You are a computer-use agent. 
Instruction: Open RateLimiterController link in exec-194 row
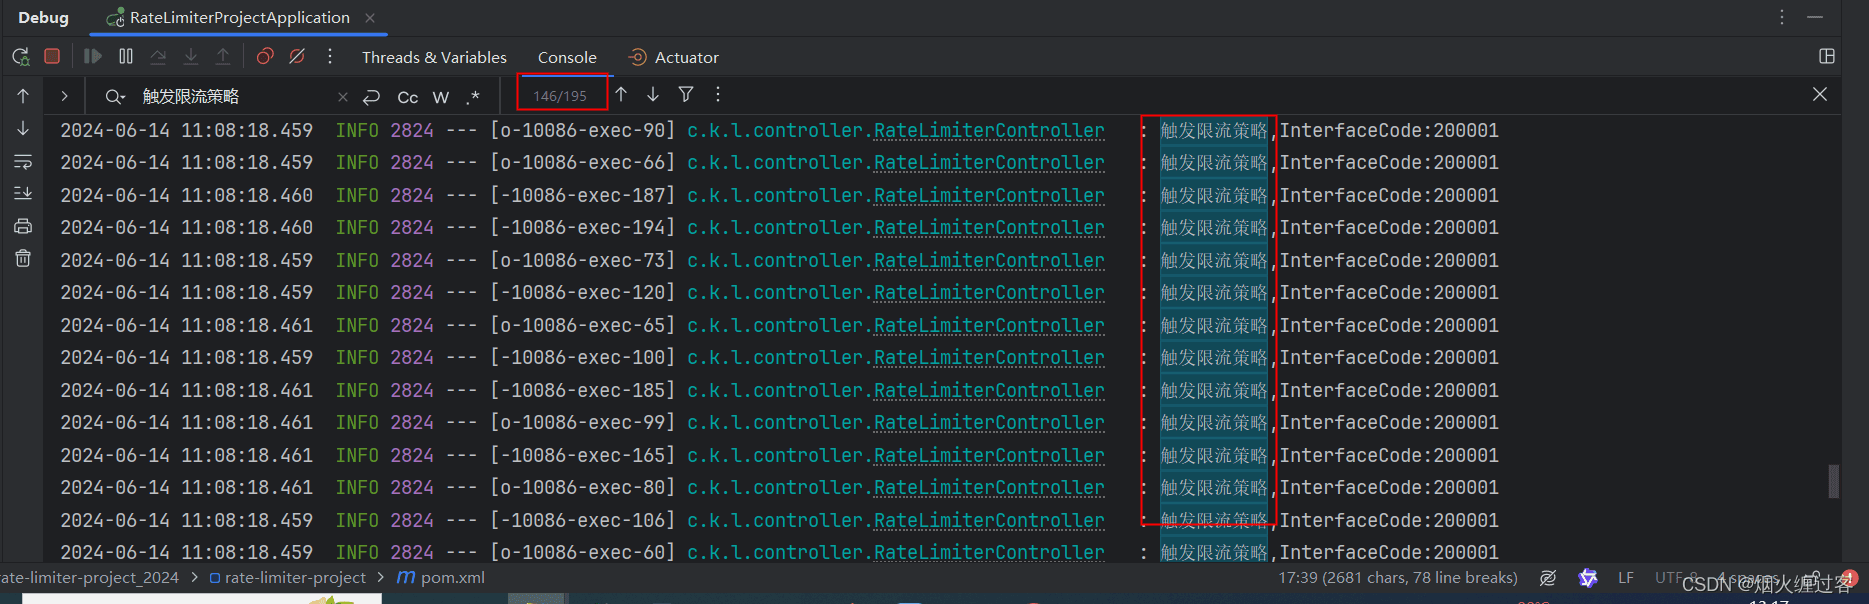point(989,228)
